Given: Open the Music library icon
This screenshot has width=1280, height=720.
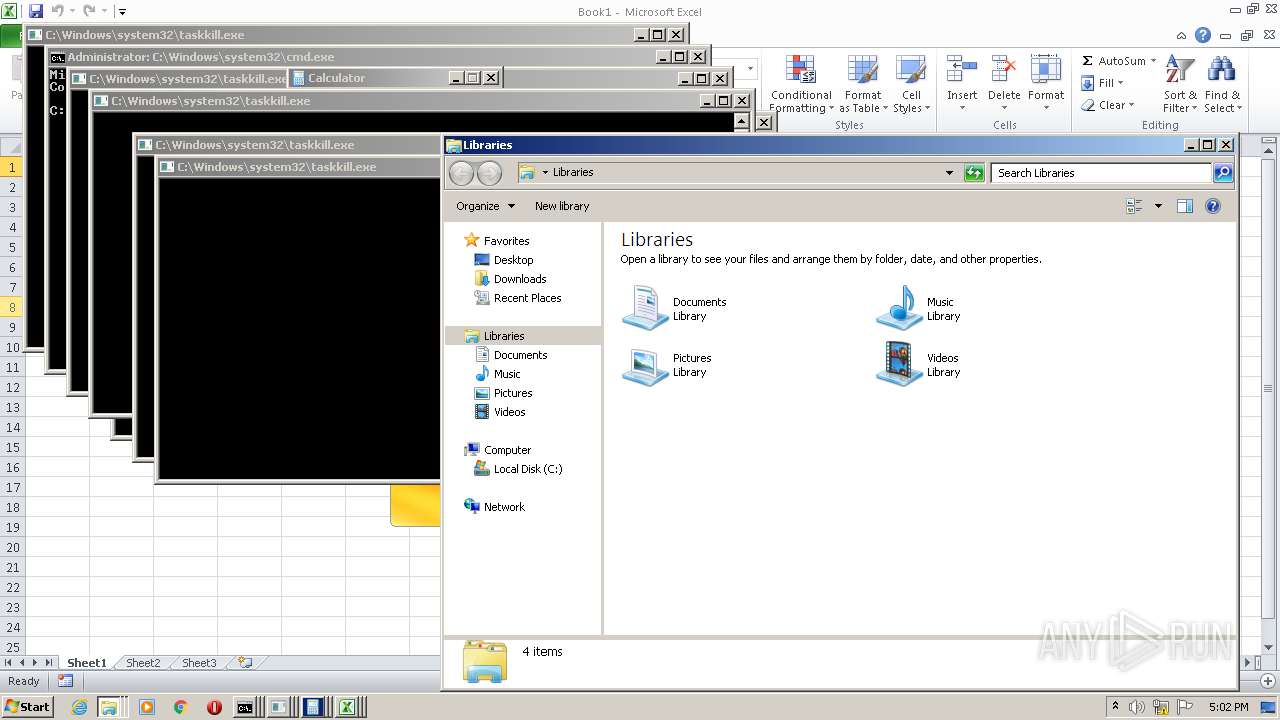Looking at the screenshot, I should pyautogui.click(x=899, y=308).
